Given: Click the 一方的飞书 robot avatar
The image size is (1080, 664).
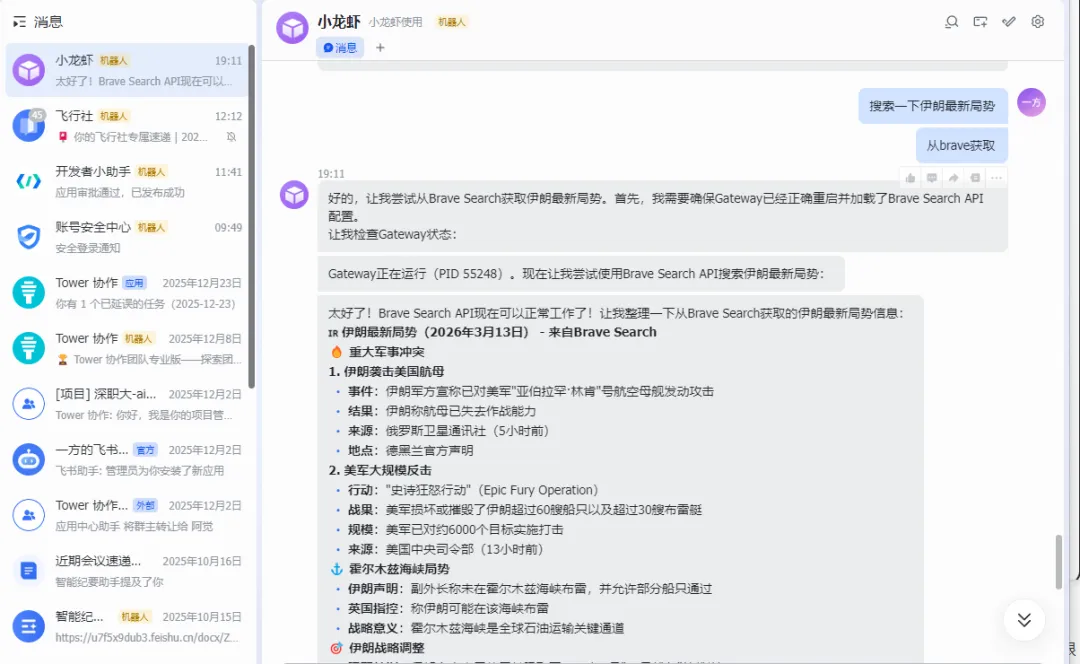Looking at the screenshot, I should (x=29, y=459).
